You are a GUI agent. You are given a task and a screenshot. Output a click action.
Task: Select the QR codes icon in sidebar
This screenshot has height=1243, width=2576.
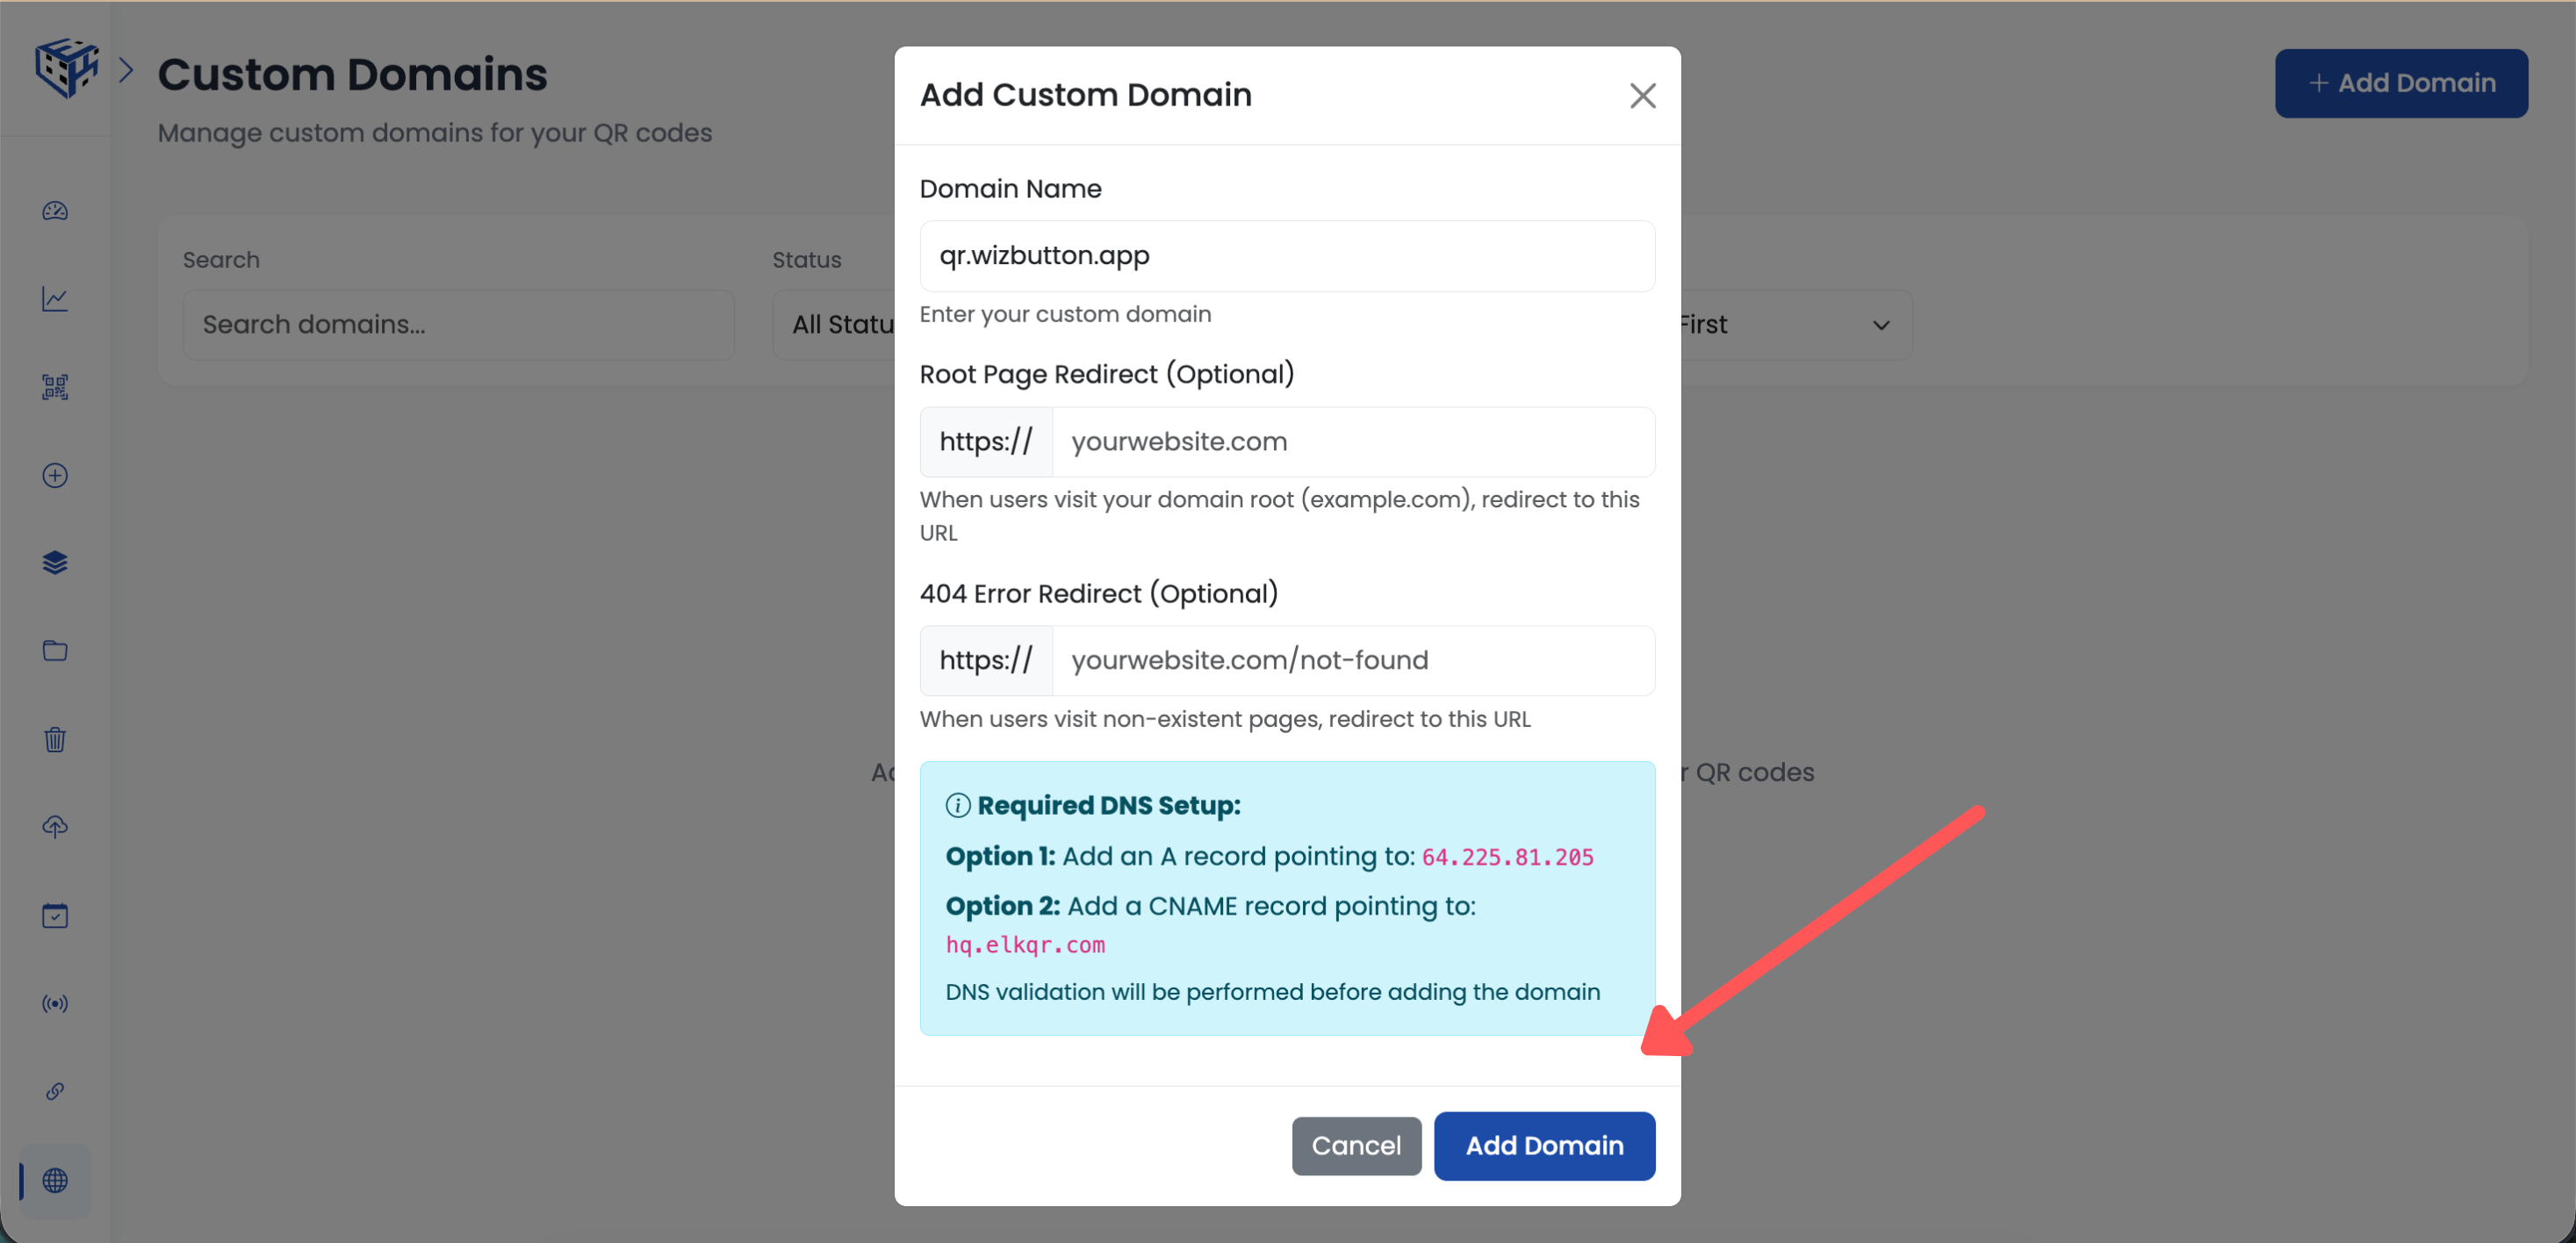[x=55, y=387]
